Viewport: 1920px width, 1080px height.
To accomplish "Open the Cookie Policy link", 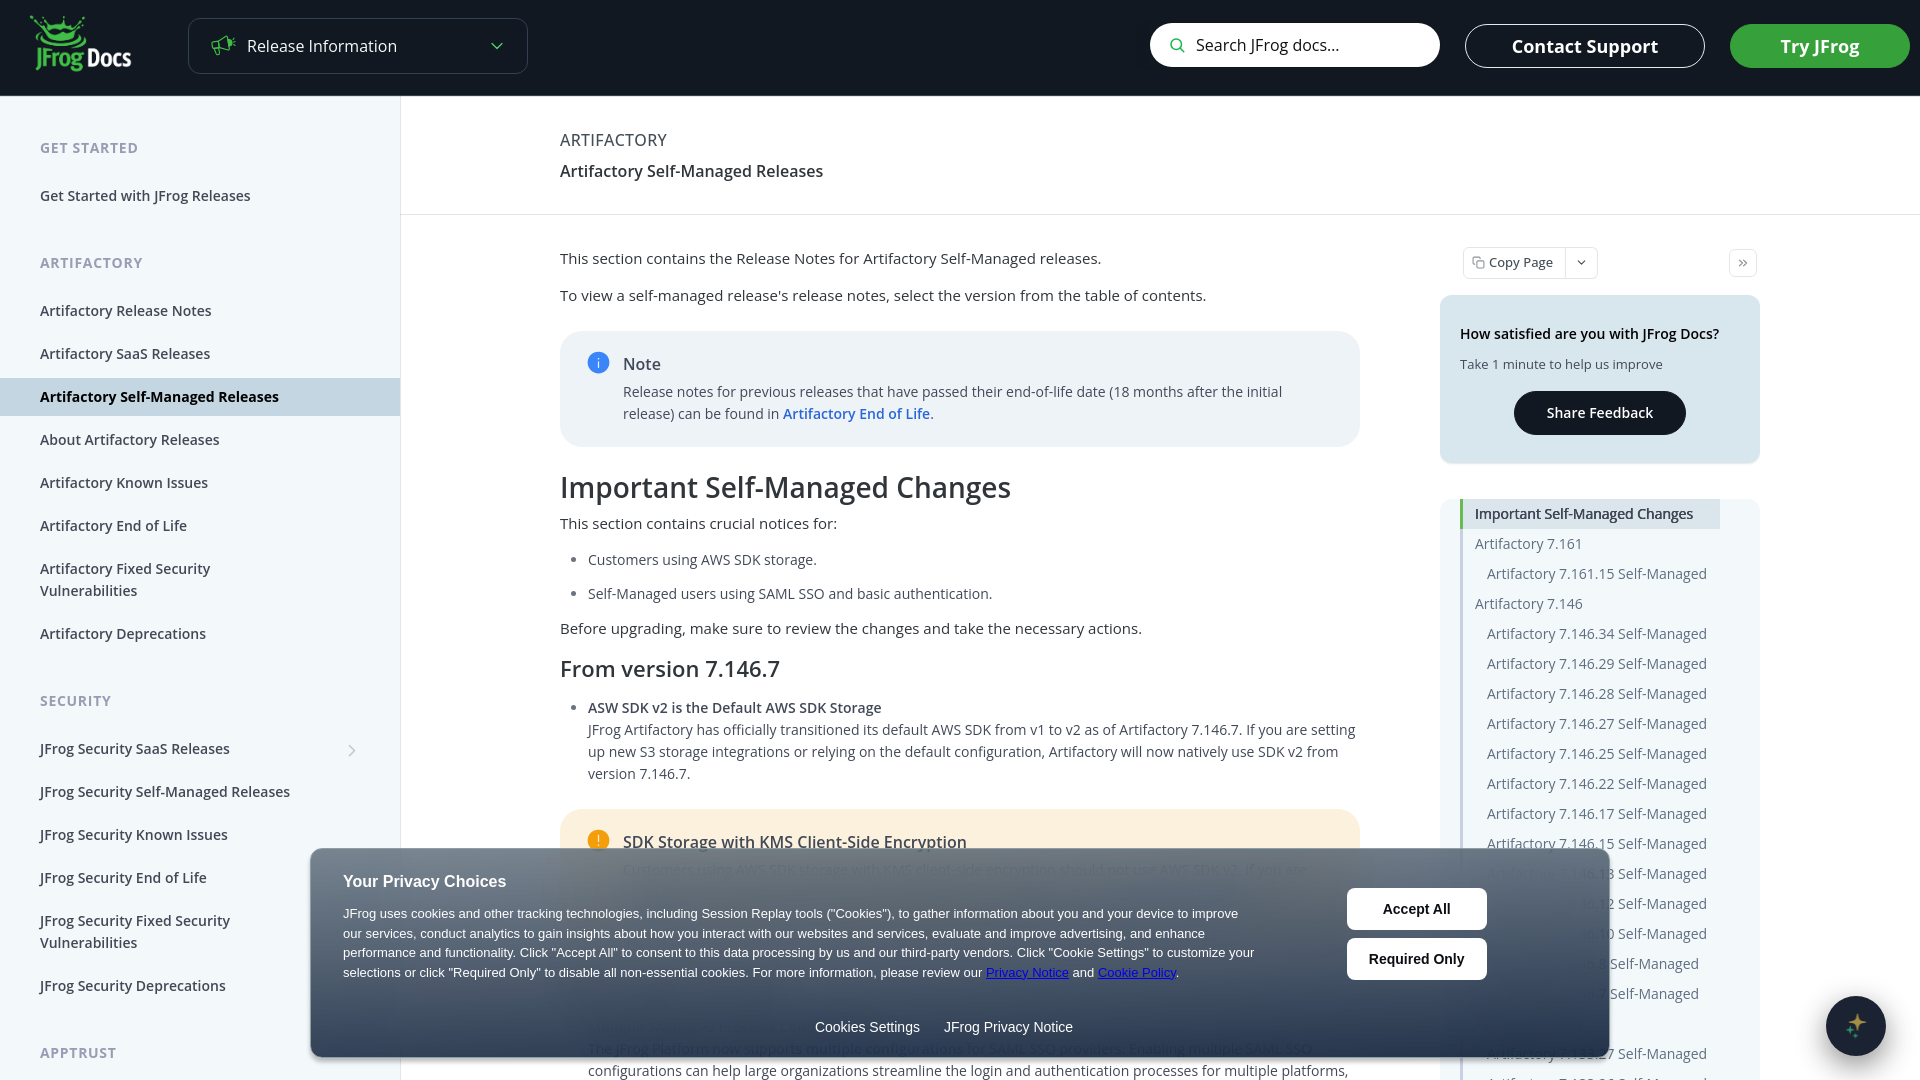I will click(x=1137, y=973).
